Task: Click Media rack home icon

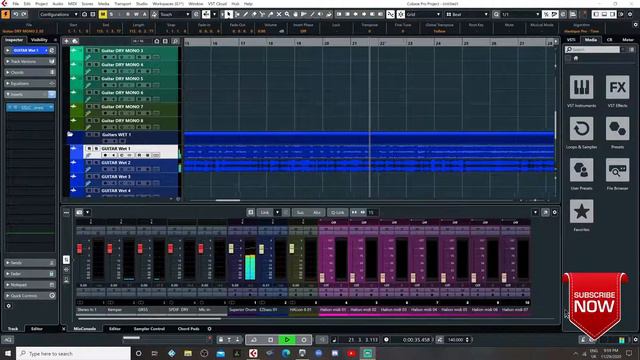Action: (x=576, y=58)
